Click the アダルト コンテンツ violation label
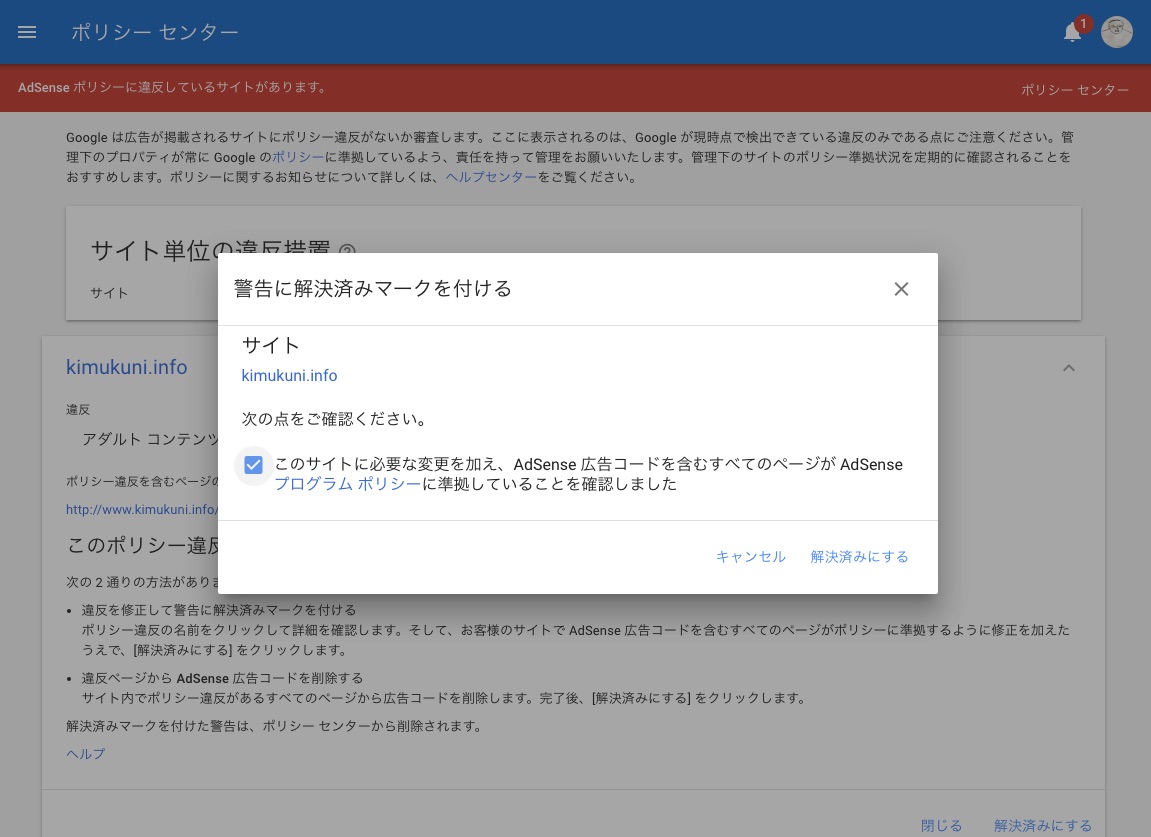 click(150, 439)
